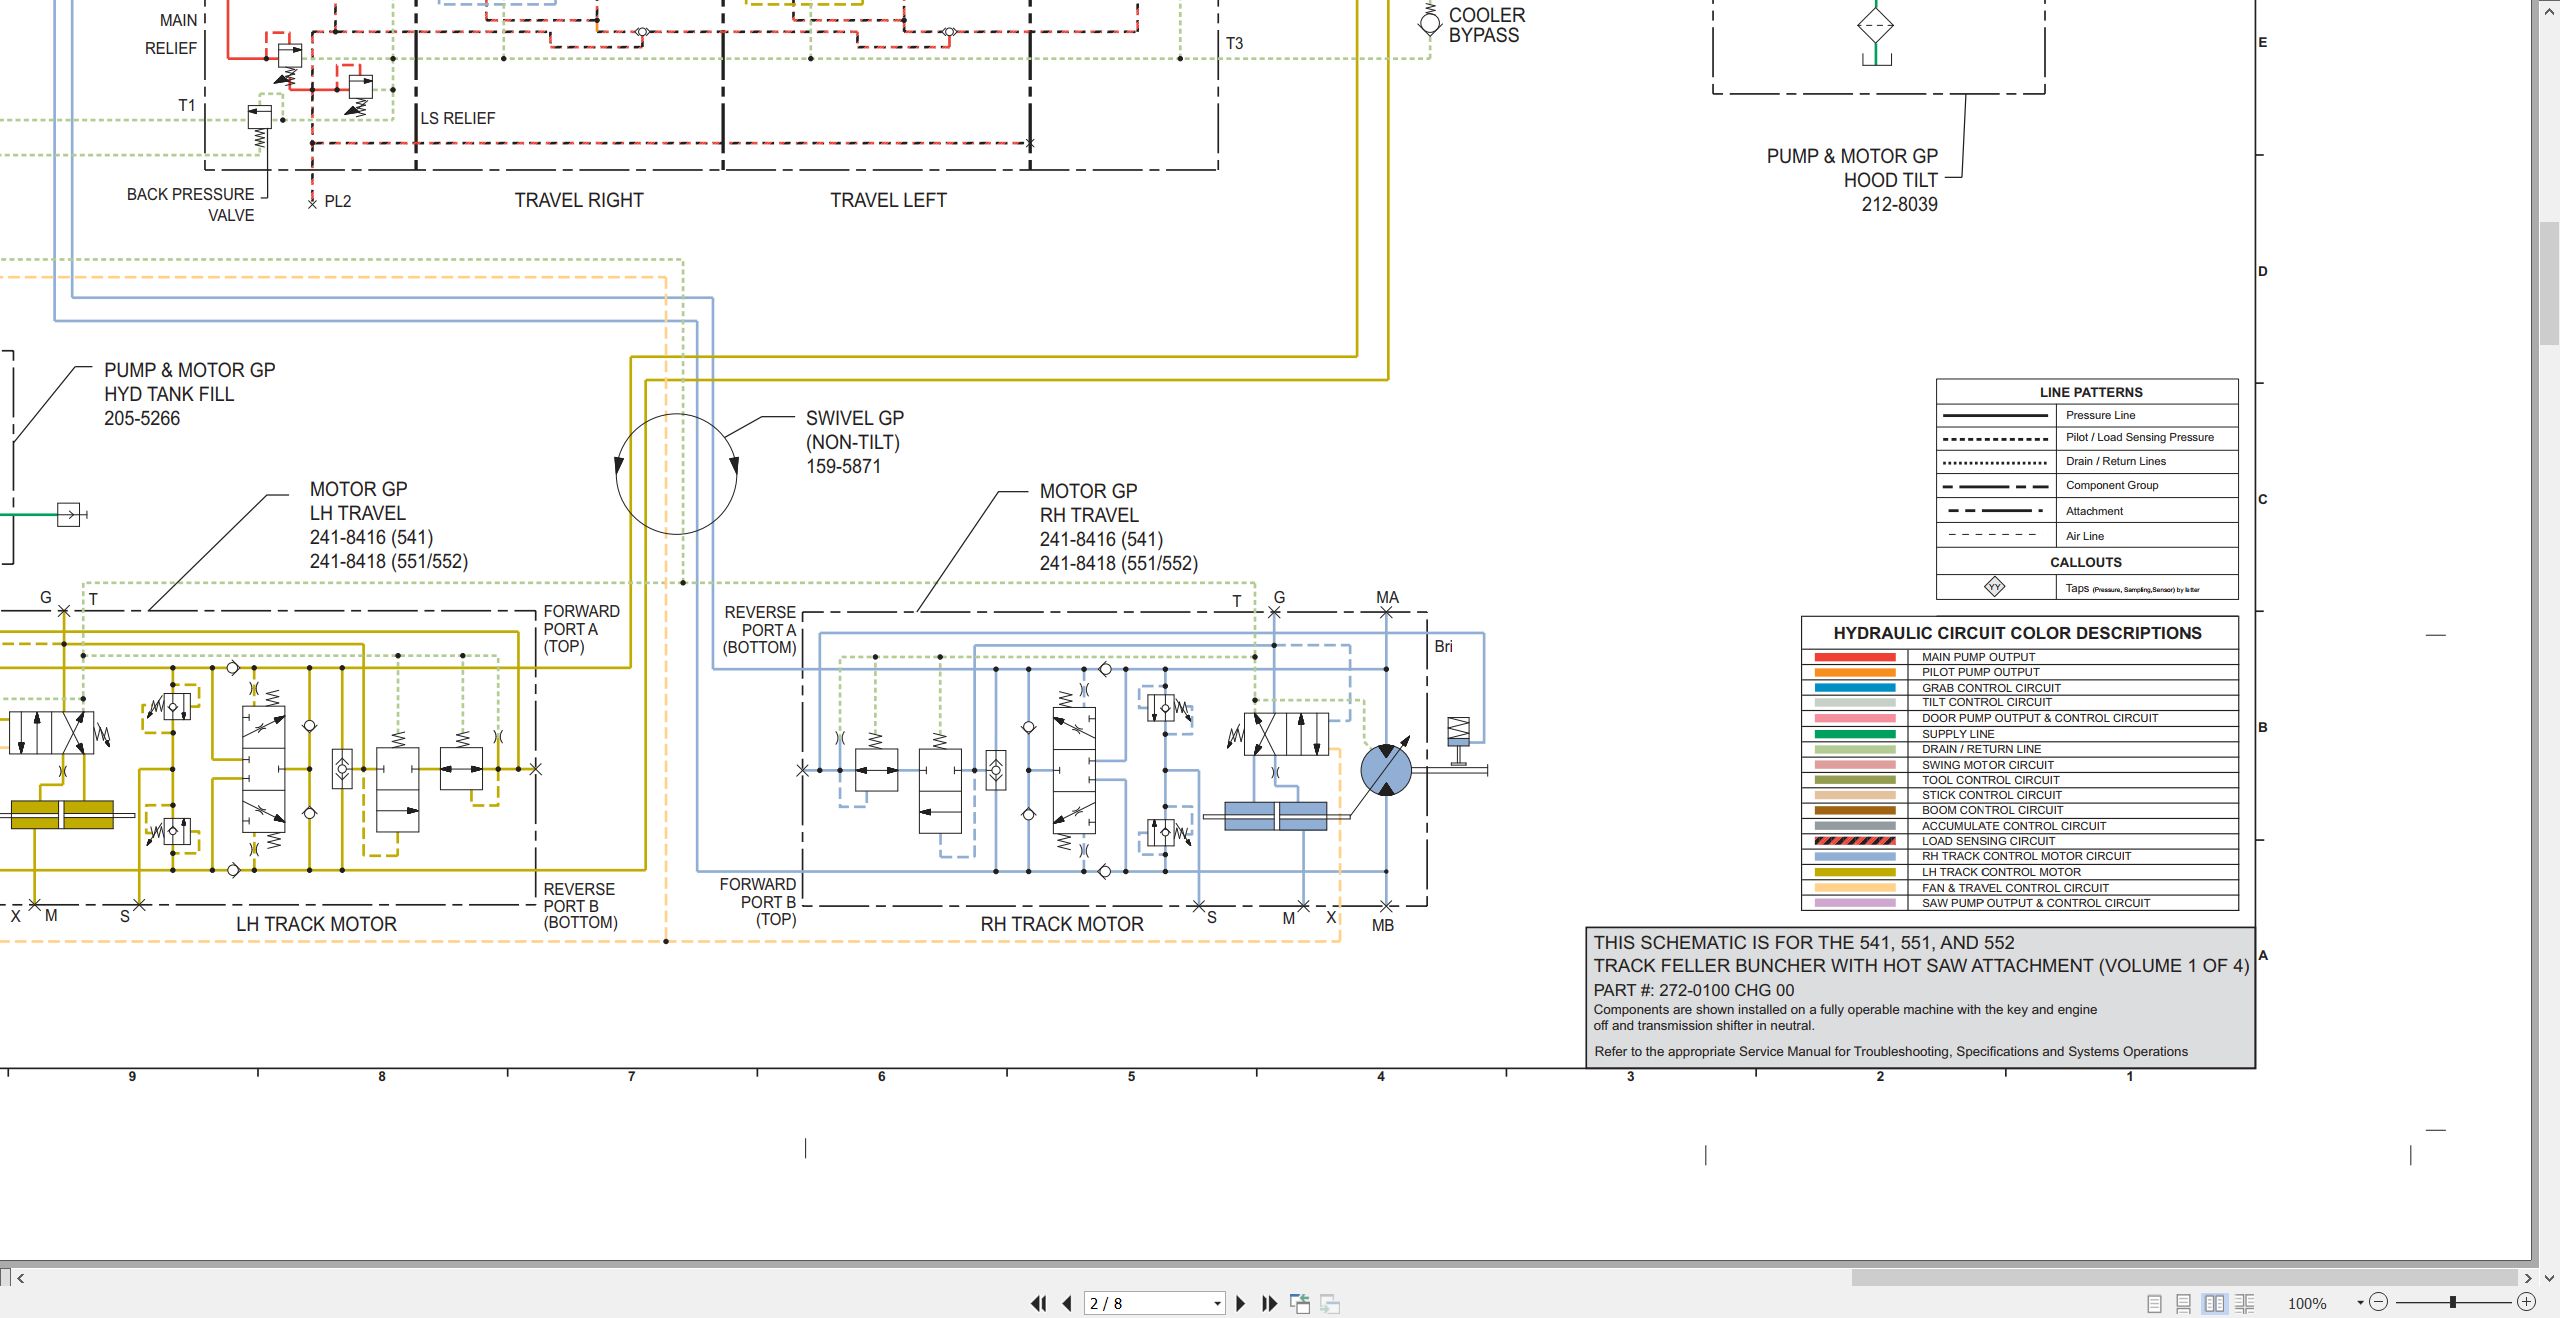Switch to two-page continuous view
Viewport: 2560px width, 1318px height.
(2245, 1303)
